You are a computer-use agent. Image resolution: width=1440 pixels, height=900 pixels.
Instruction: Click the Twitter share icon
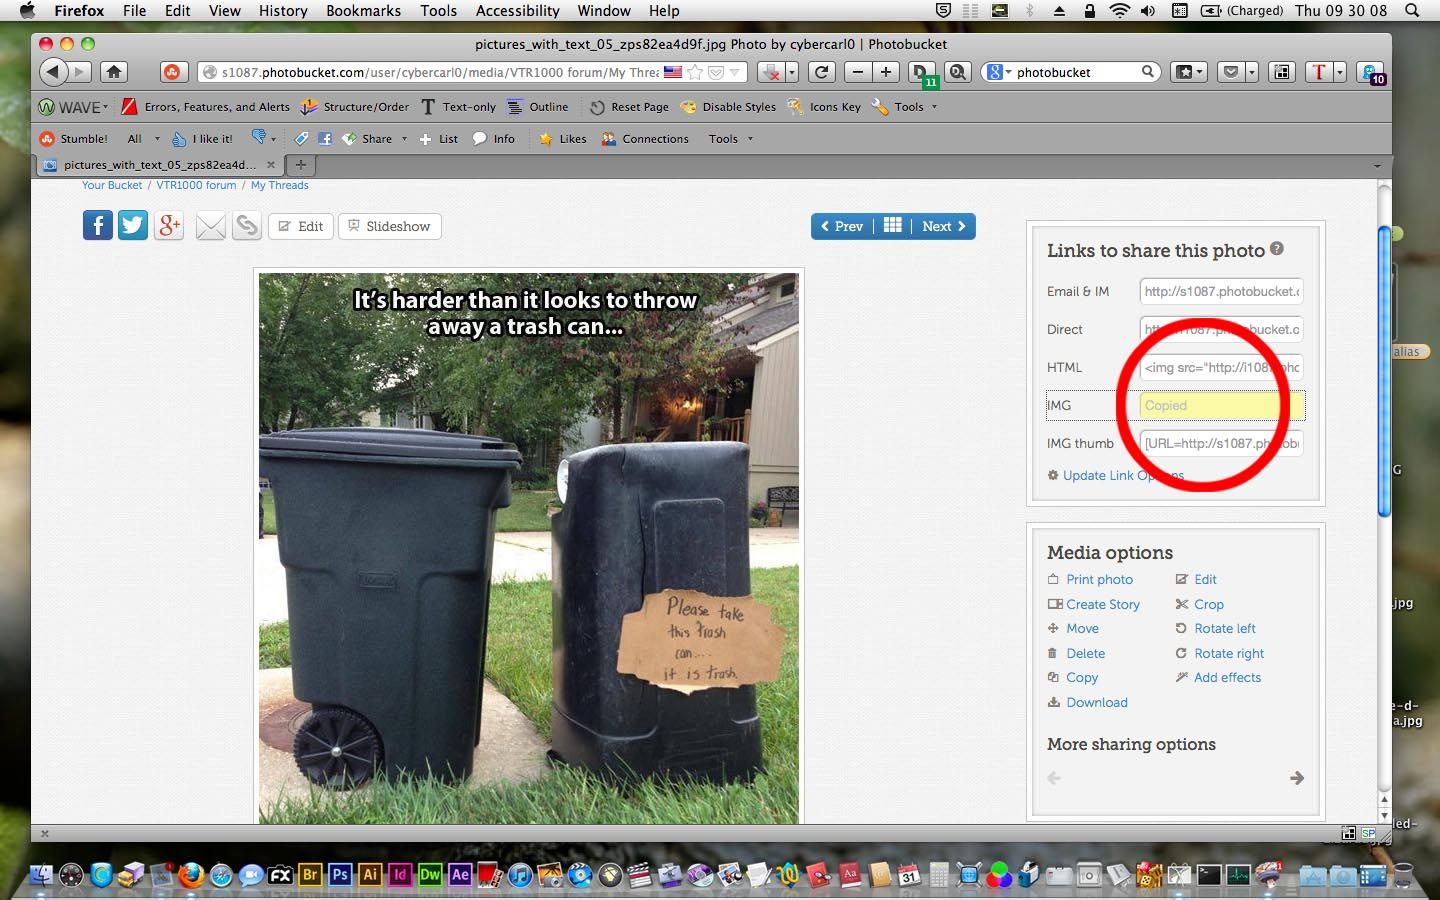tap(133, 225)
